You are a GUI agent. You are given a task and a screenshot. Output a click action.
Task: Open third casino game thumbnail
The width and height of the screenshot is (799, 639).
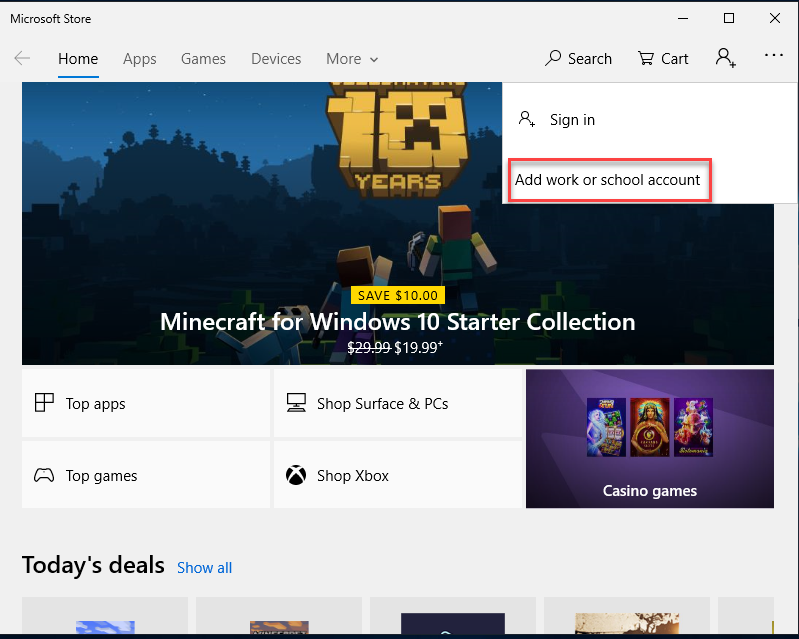pyautogui.click(x=694, y=427)
